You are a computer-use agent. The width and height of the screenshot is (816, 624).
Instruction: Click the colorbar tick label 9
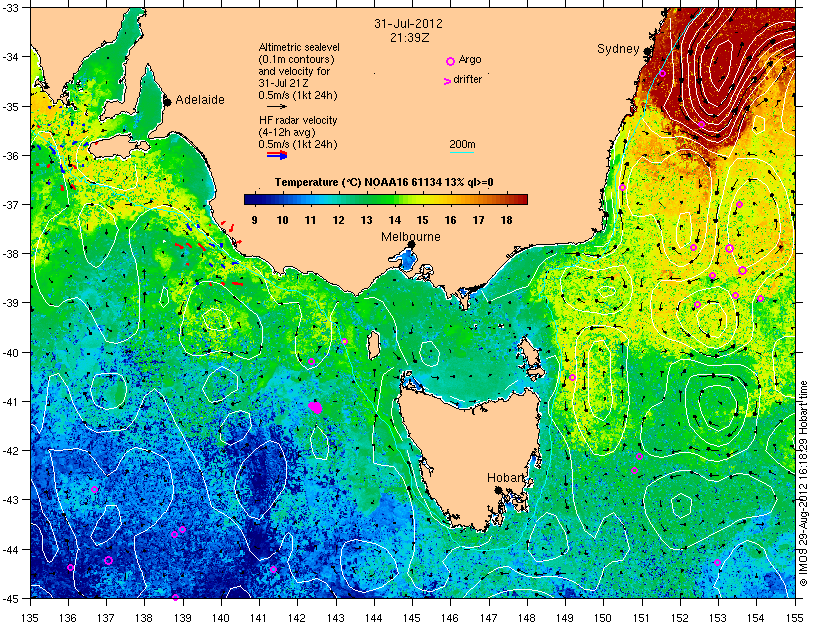254,220
